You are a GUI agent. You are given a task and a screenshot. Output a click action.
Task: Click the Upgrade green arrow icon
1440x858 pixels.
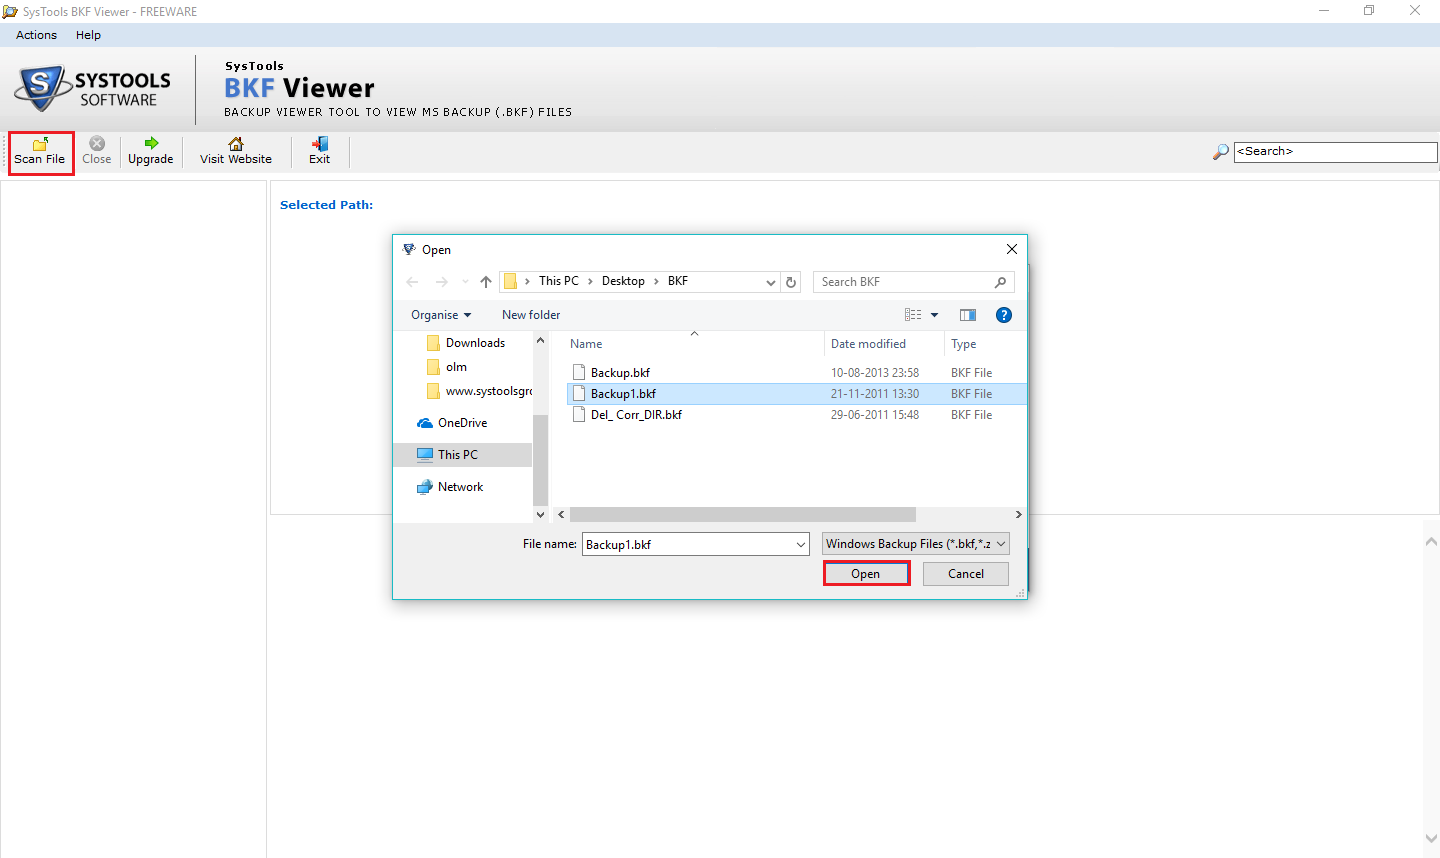(x=151, y=143)
